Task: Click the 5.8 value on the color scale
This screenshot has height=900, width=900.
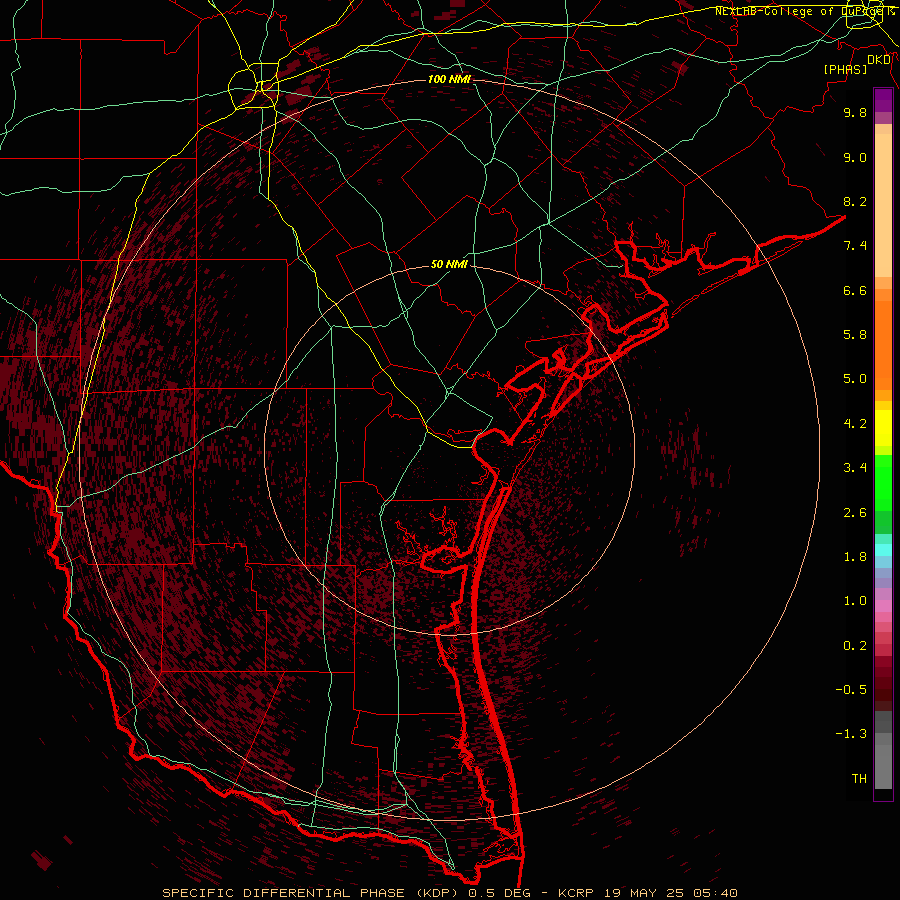Action: pos(855,335)
